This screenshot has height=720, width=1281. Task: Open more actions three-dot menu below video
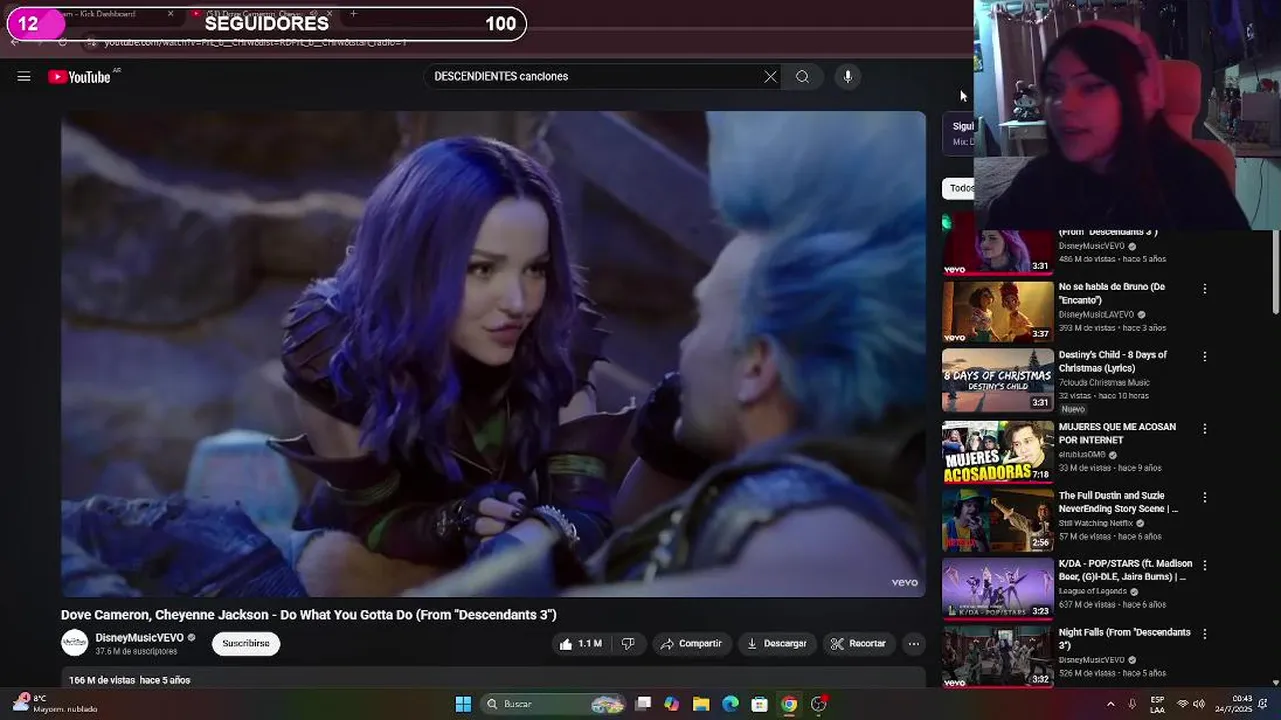tap(913, 644)
